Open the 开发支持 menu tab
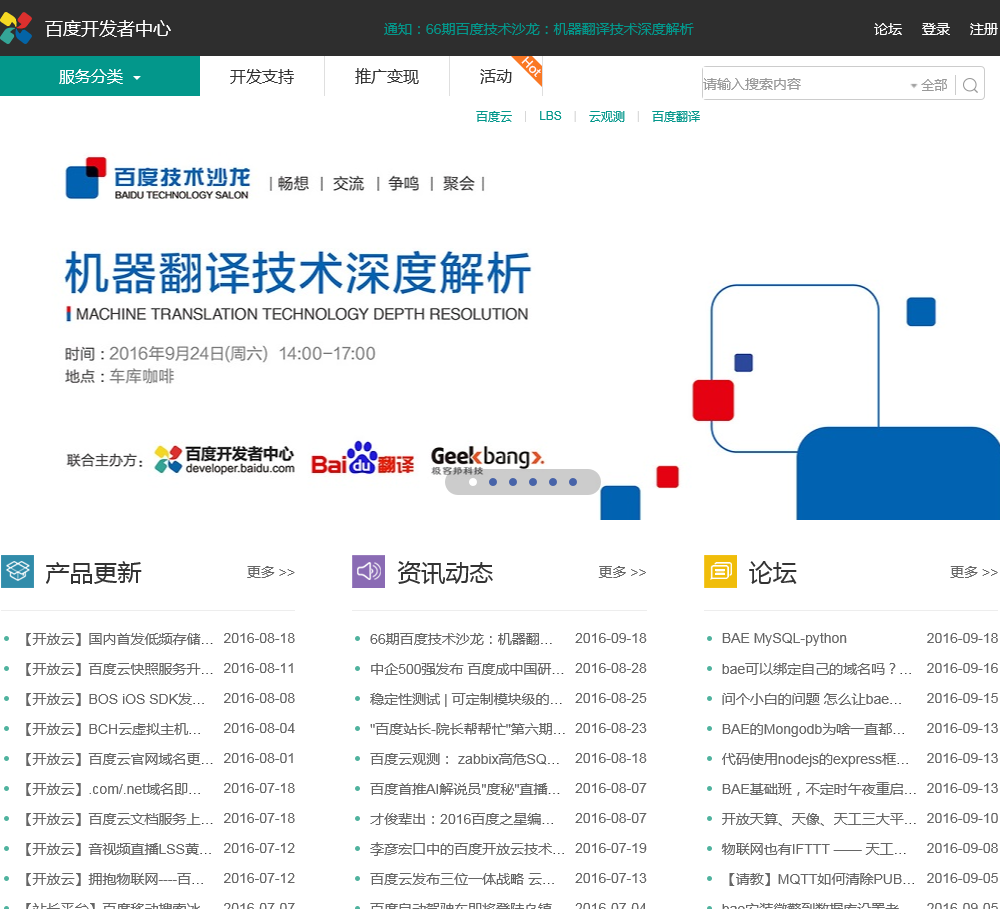 click(x=261, y=77)
